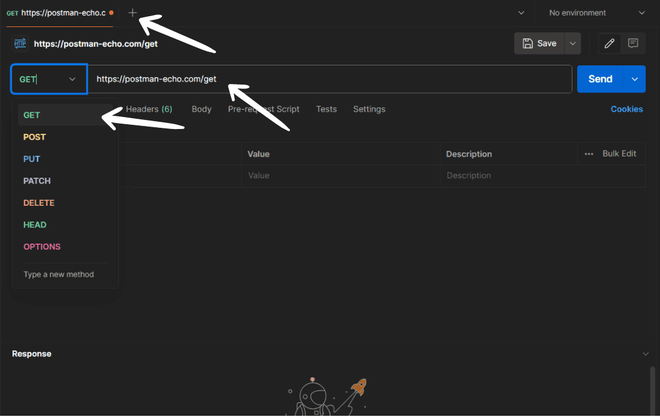Open the three-dots menu beside Bulk Edit

[589, 154]
